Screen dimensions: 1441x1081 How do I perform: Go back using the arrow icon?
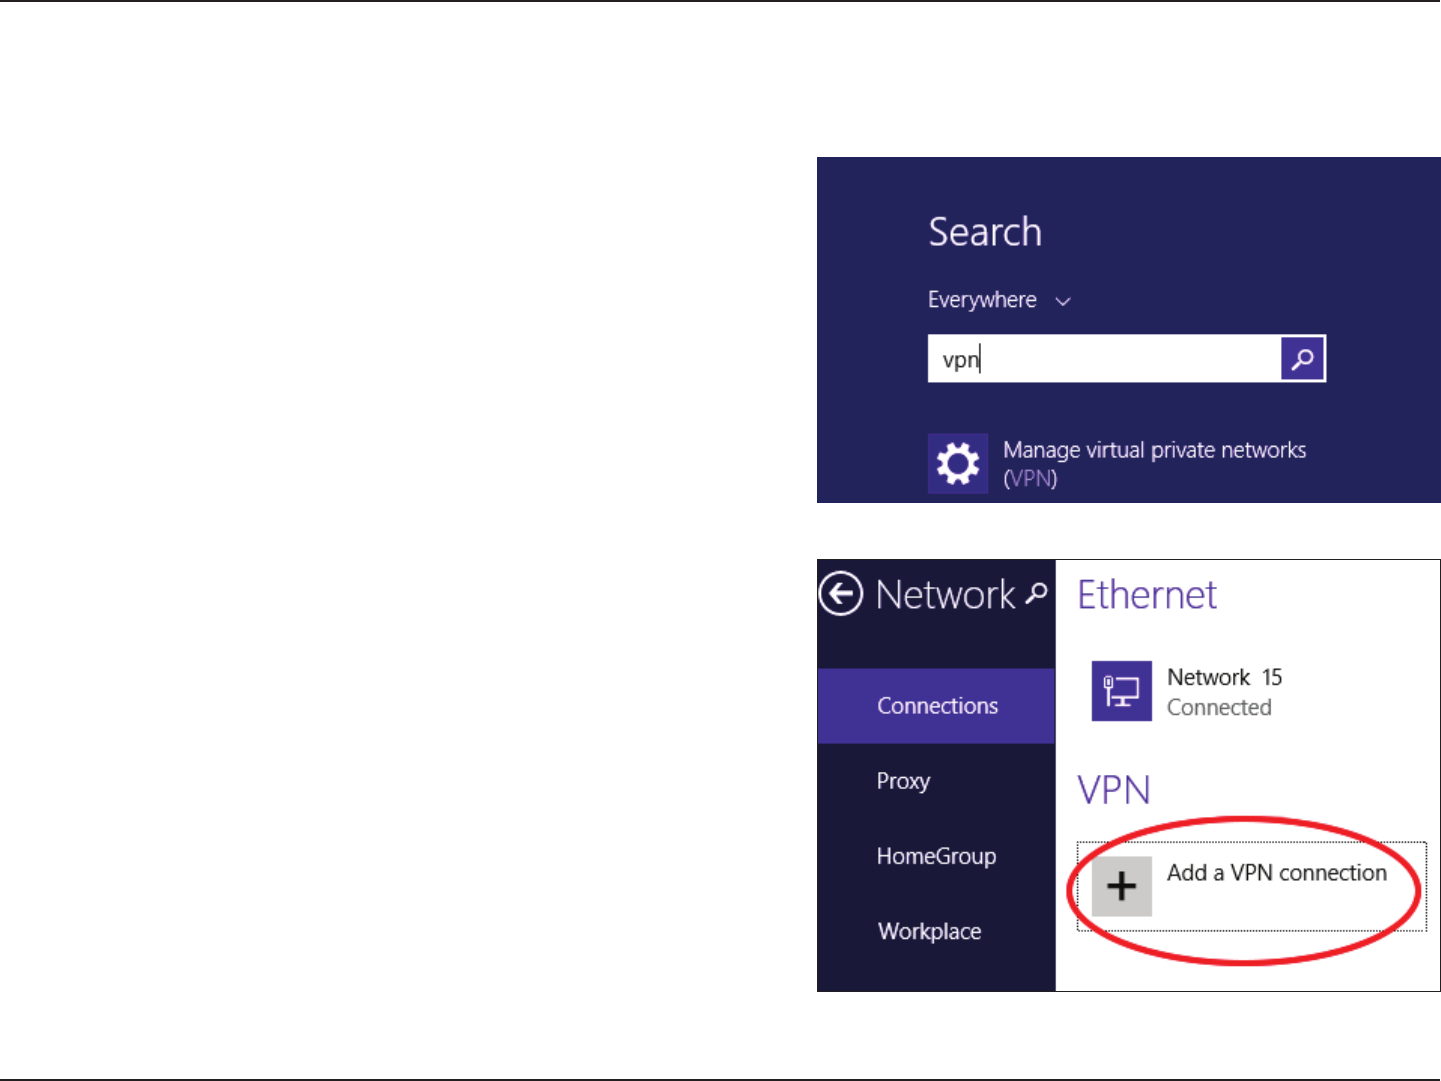pyautogui.click(x=841, y=594)
